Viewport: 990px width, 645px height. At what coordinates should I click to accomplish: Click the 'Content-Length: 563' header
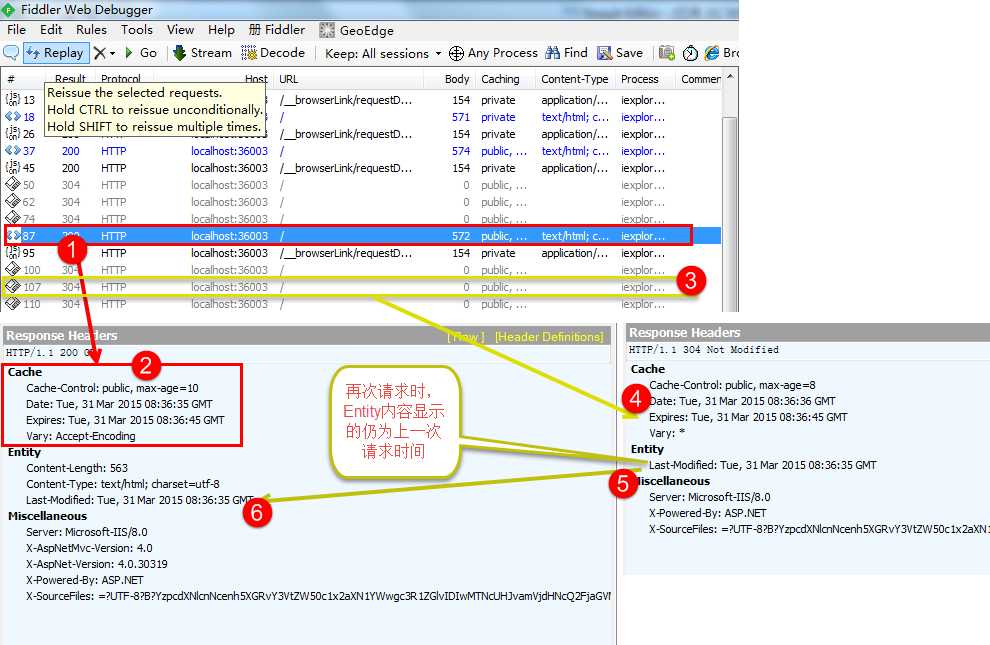(x=77, y=468)
